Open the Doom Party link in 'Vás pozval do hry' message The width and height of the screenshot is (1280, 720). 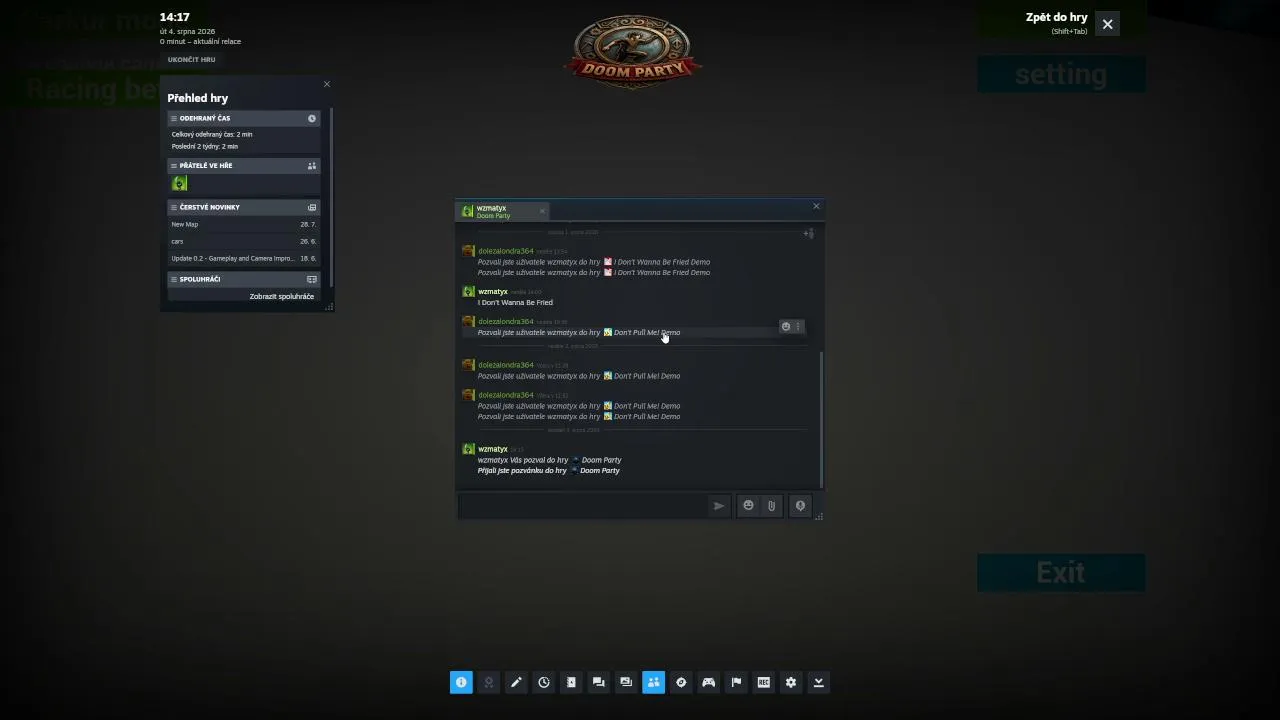(601, 461)
